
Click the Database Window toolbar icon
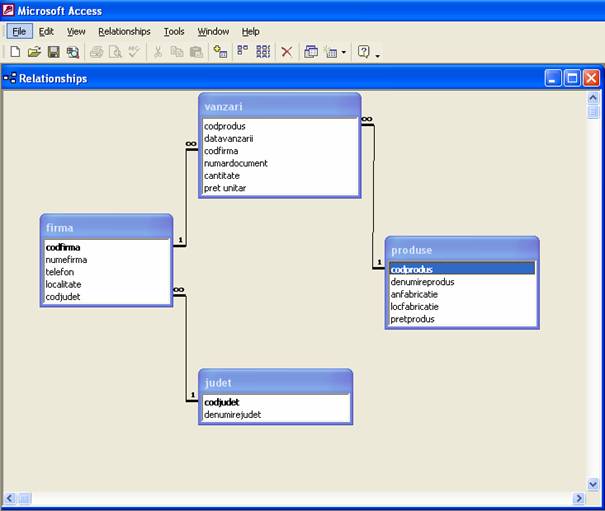coord(311,52)
